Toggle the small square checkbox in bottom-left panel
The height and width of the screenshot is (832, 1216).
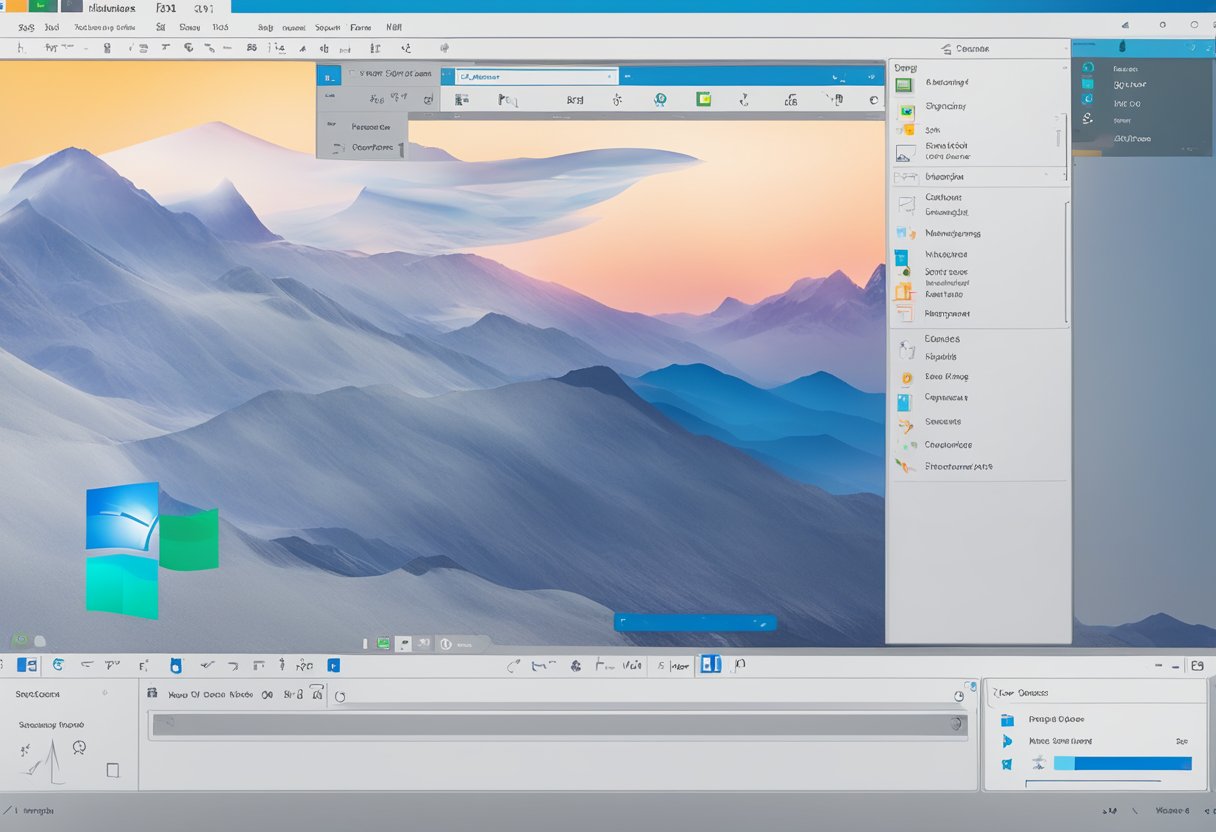click(x=112, y=768)
